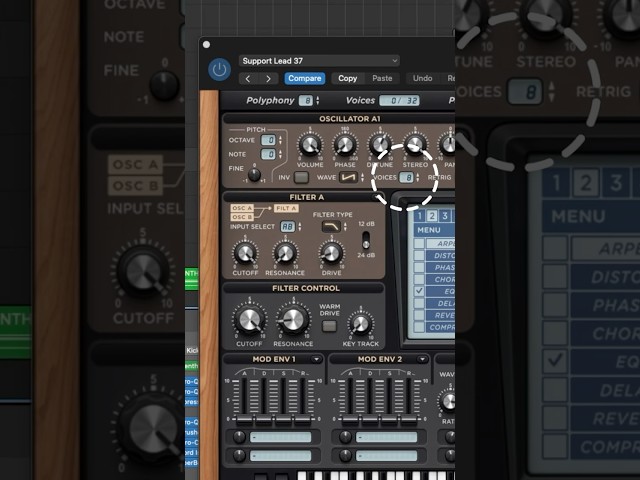Click the lower small knob under Mod Env 2
Image resolution: width=640 pixels, height=480 pixels.
point(345,455)
